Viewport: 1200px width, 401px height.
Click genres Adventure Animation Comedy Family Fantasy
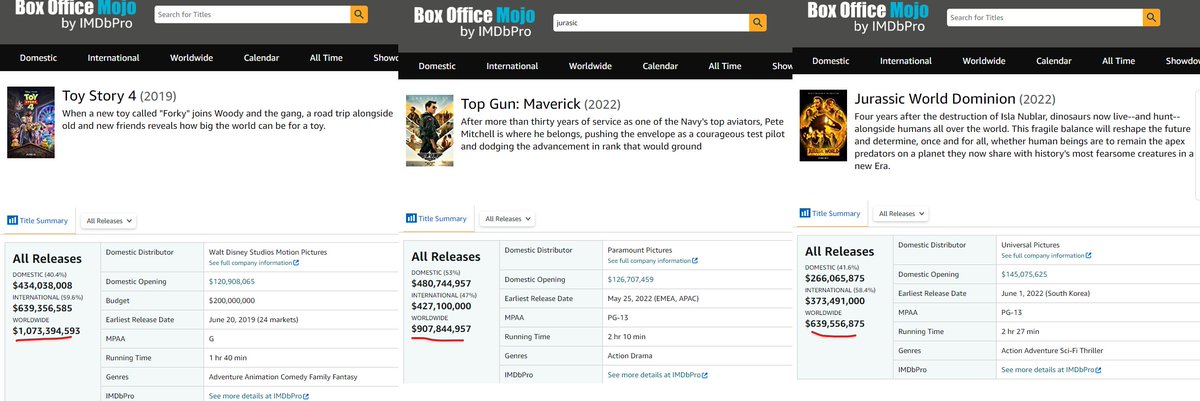pos(283,378)
